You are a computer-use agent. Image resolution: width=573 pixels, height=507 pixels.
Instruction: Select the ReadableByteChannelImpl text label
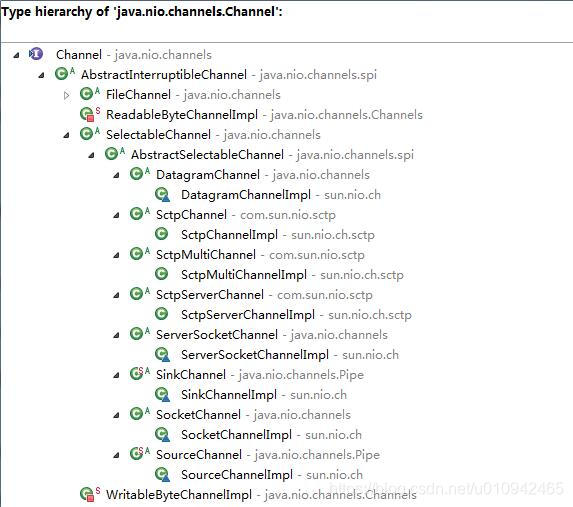182,115
